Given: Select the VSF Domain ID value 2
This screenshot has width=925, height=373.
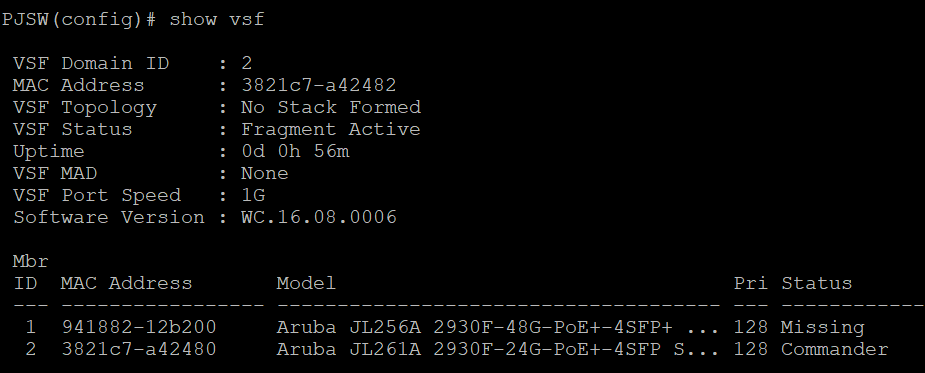Looking at the screenshot, I should coord(247,63).
